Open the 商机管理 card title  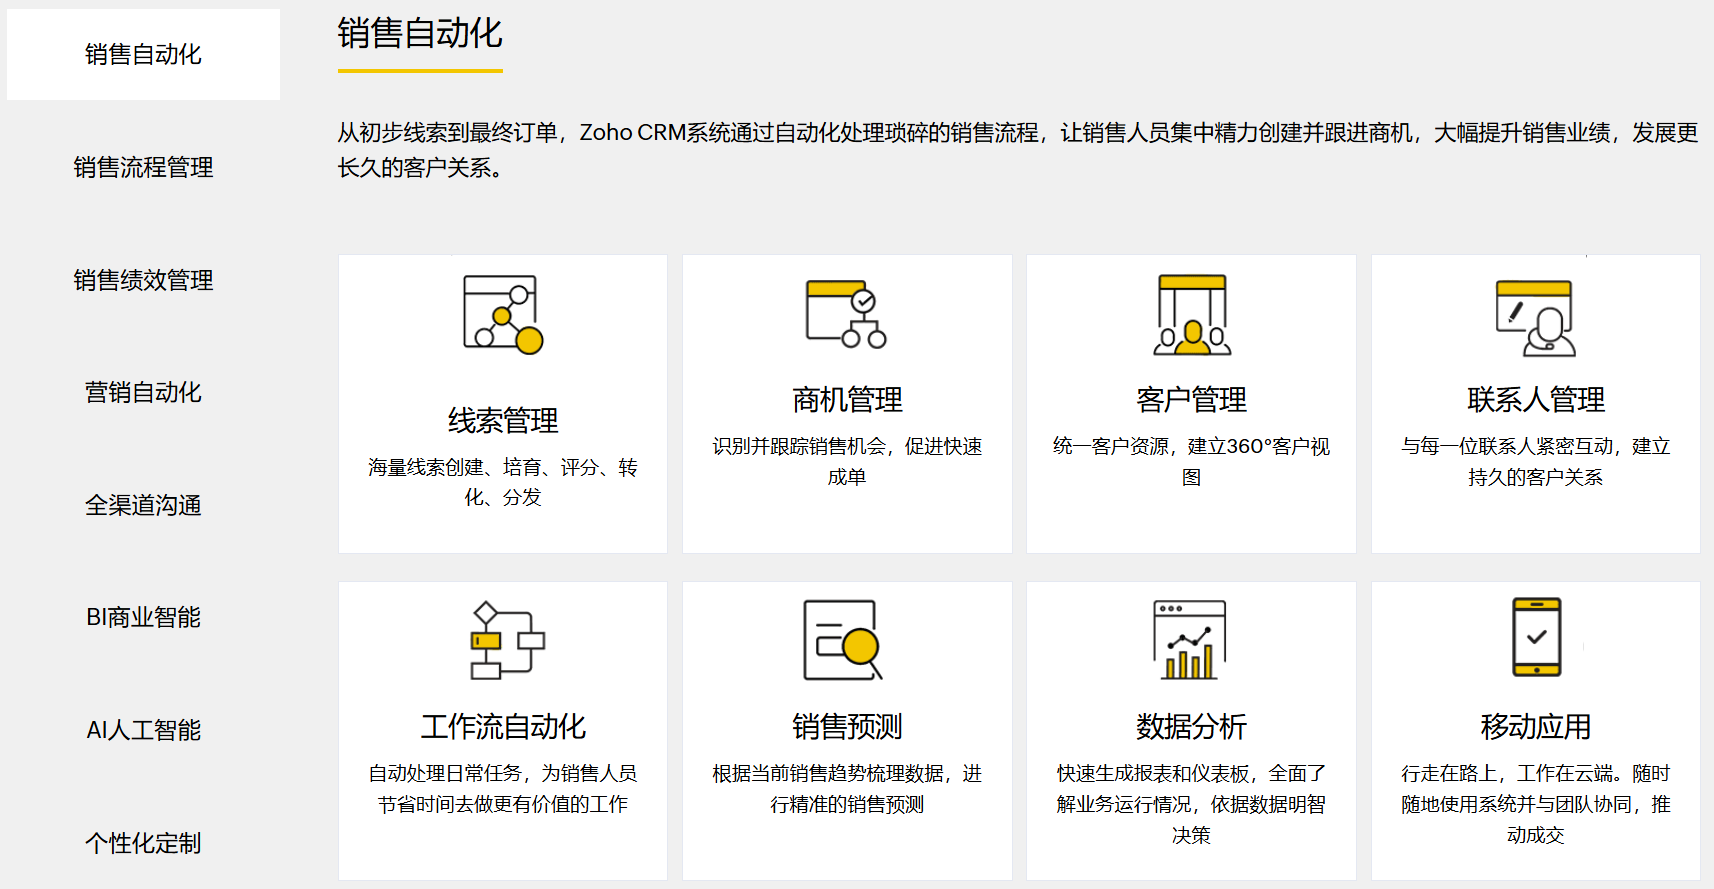[x=847, y=400]
